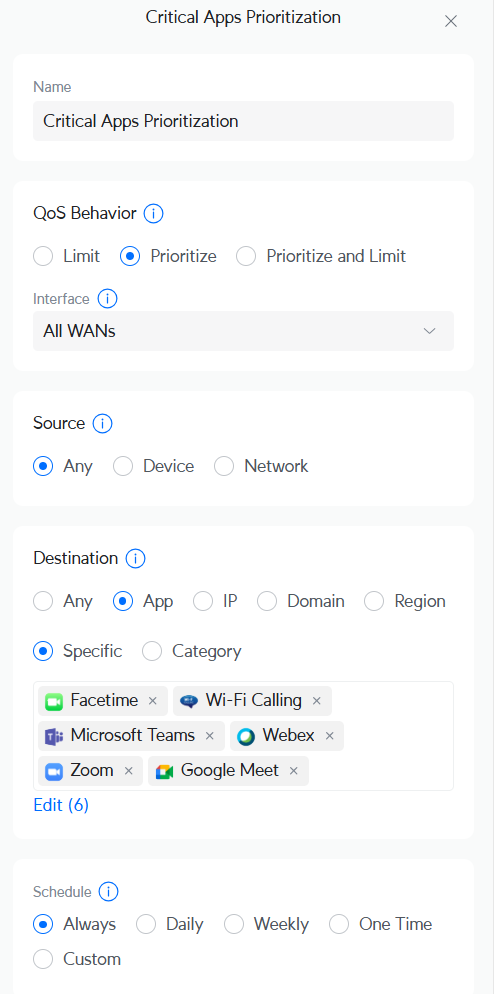
Task: Remove the Webex app tag
Action: coord(329,736)
